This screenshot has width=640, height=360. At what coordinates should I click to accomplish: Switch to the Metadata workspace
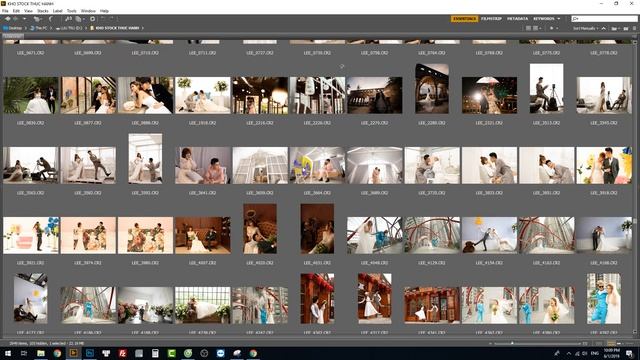(517, 19)
